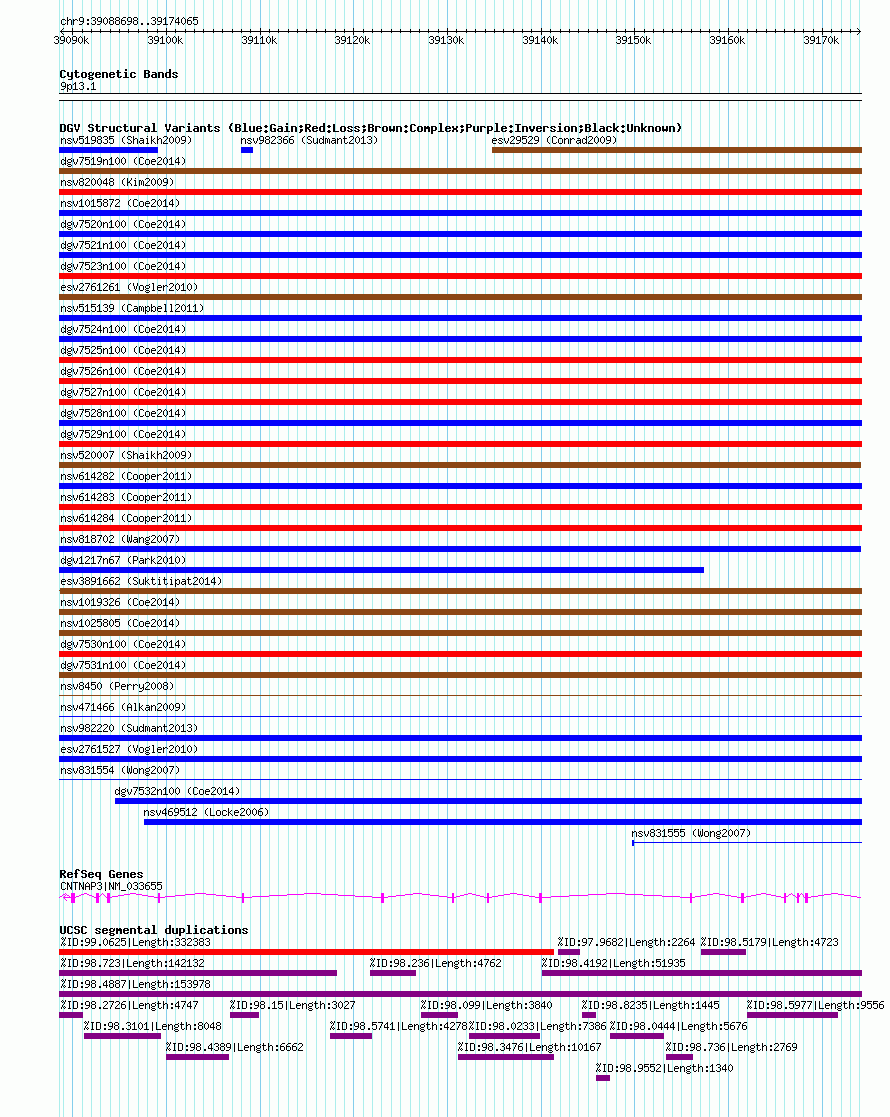Click %ID:98.3476|Length:10167 duplication label
The width and height of the screenshot is (890, 1117).
[530, 1048]
